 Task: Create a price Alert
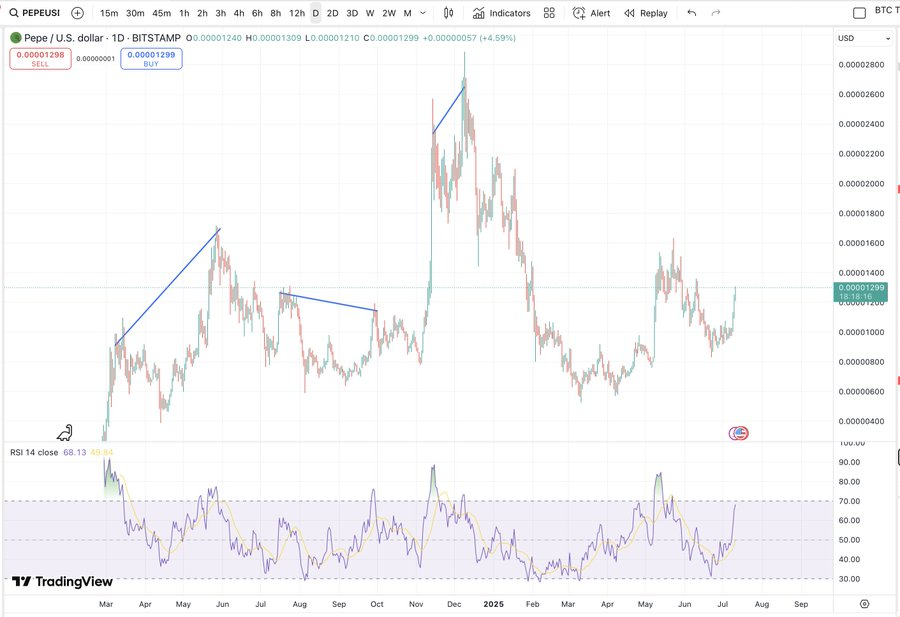pos(591,13)
